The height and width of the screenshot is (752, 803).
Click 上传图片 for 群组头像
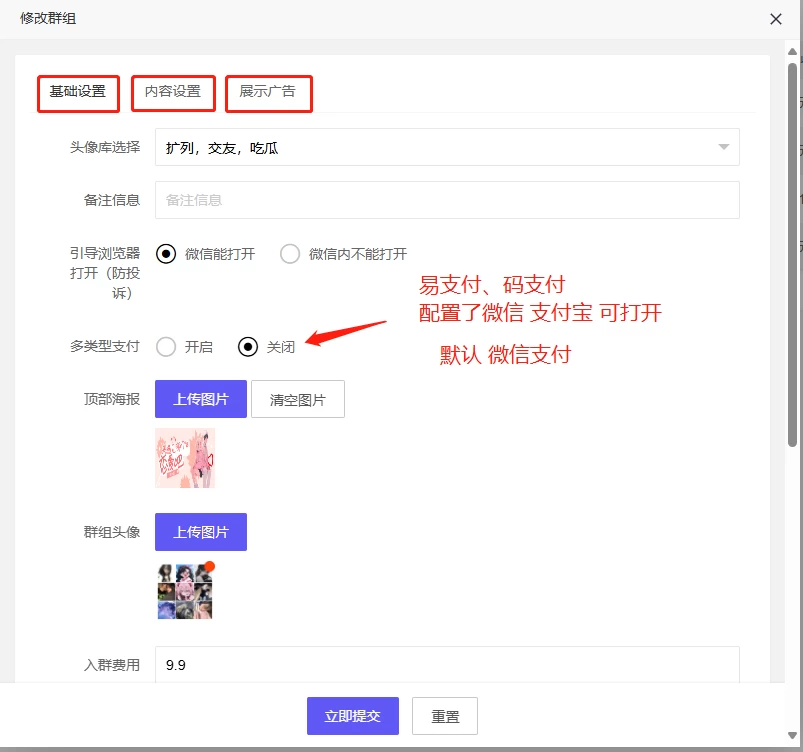(201, 532)
